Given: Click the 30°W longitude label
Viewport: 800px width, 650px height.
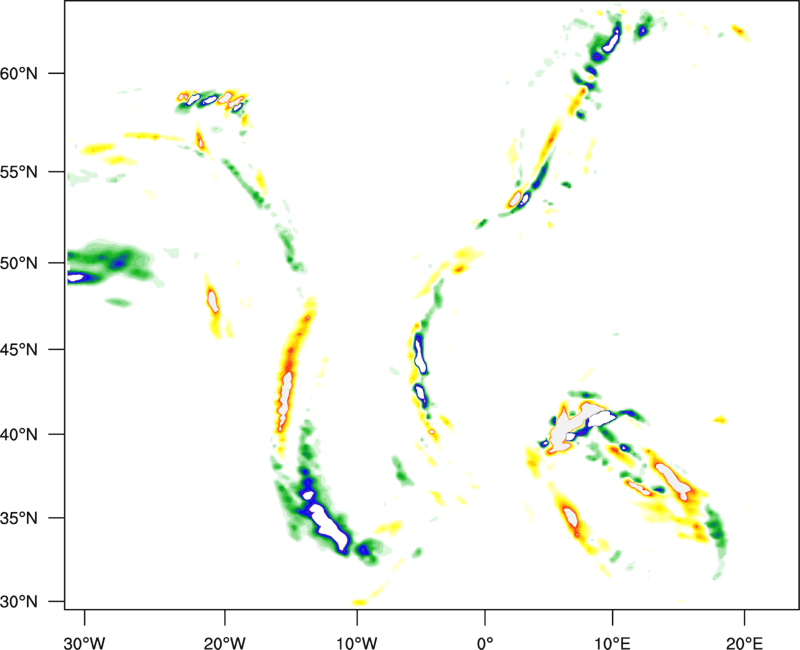Looking at the screenshot, I should (x=85, y=643).
